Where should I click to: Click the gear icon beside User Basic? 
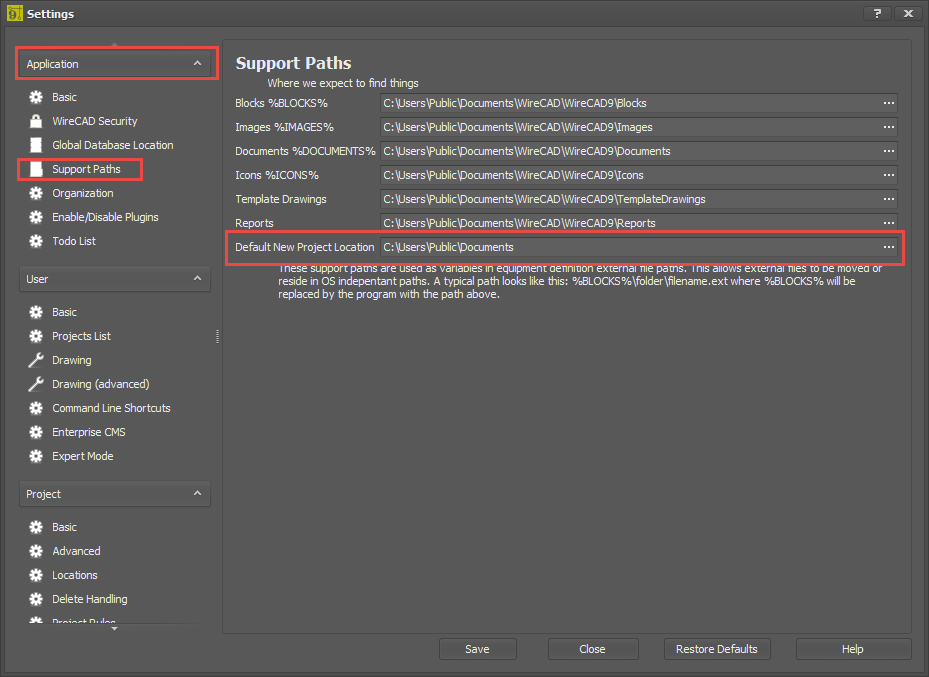click(36, 312)
